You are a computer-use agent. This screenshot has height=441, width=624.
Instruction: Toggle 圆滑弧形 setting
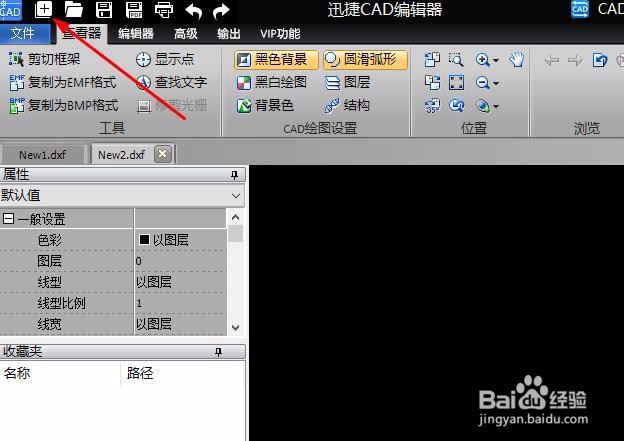[365, 60]
